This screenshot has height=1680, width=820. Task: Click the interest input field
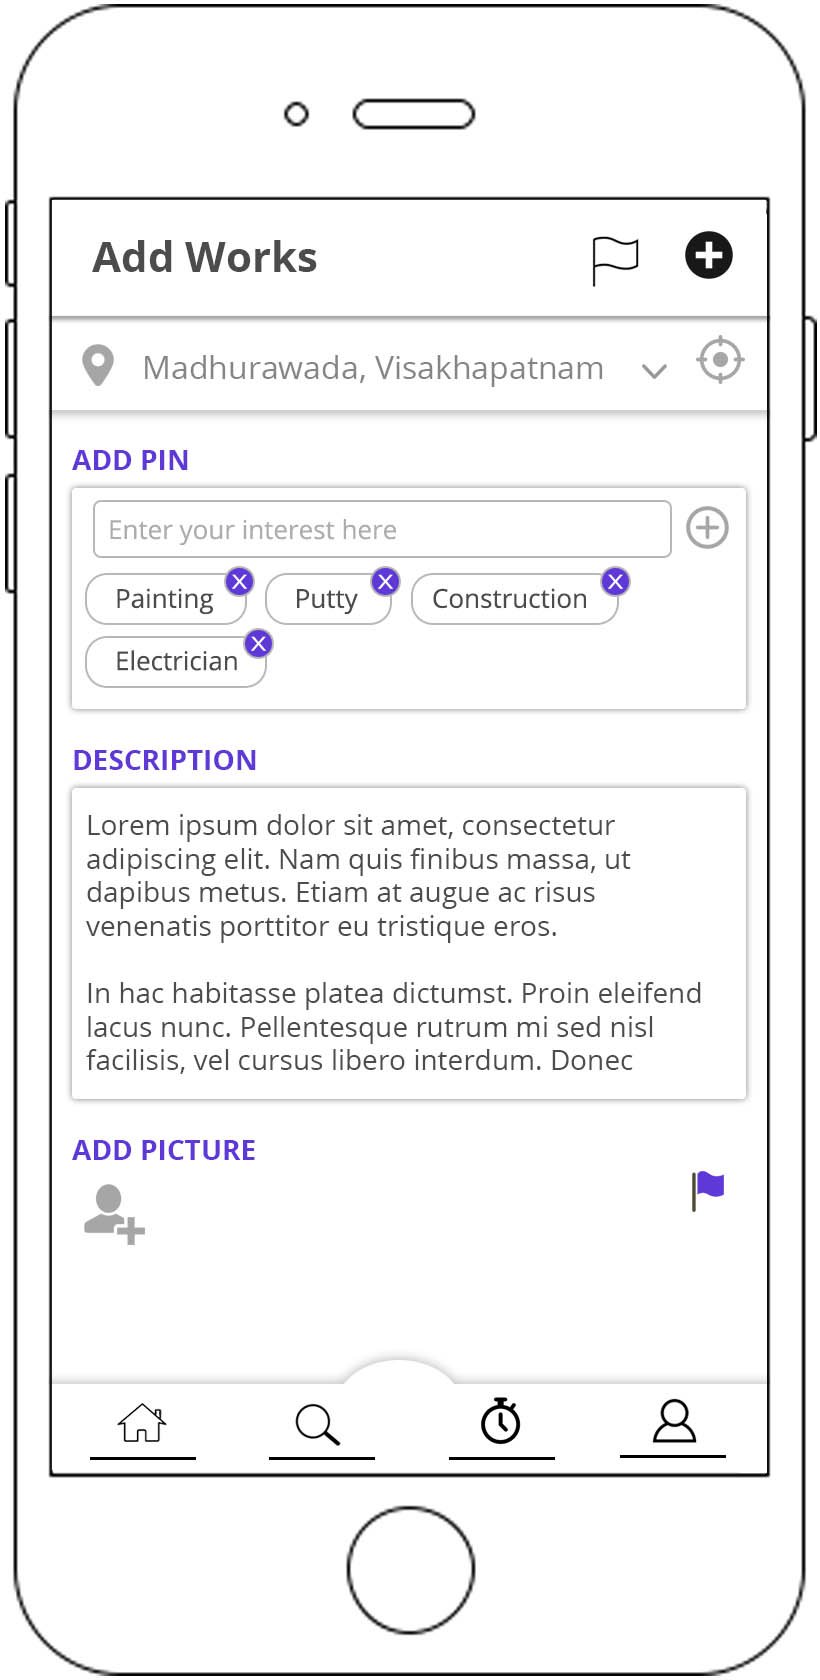point(381,529)
